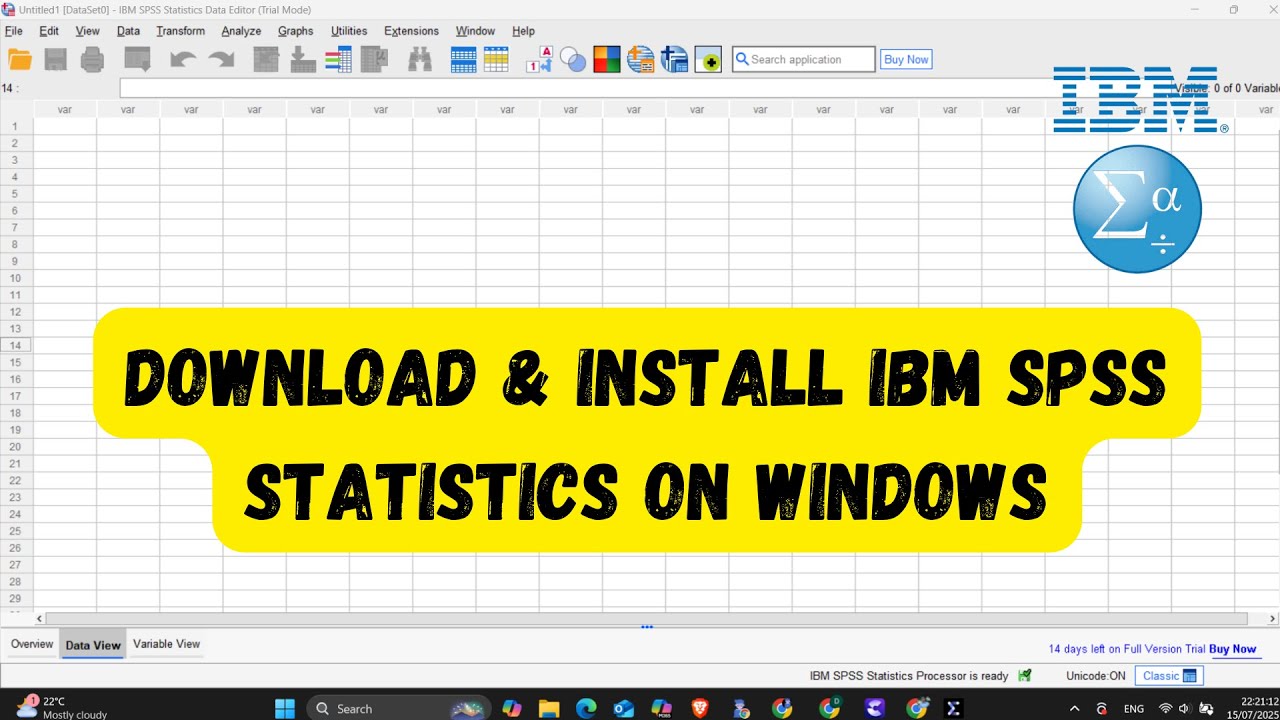Click the multicolored squares toolbar icon

pyautogui.click(x=607, y=60)
